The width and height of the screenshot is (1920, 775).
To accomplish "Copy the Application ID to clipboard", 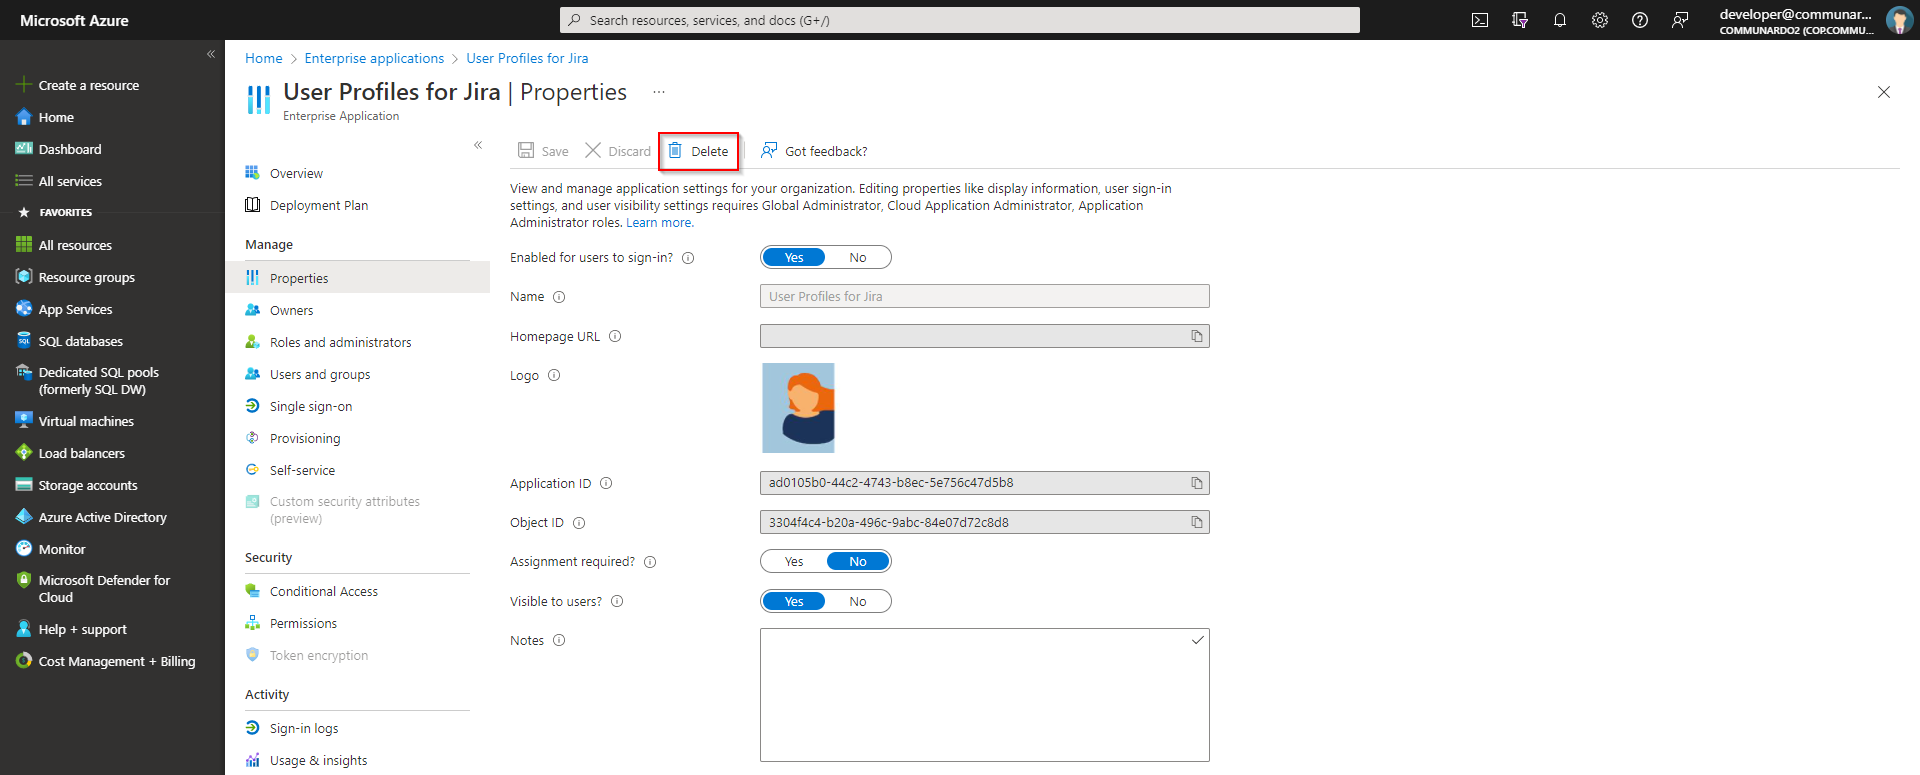I will pos(1196,483).
